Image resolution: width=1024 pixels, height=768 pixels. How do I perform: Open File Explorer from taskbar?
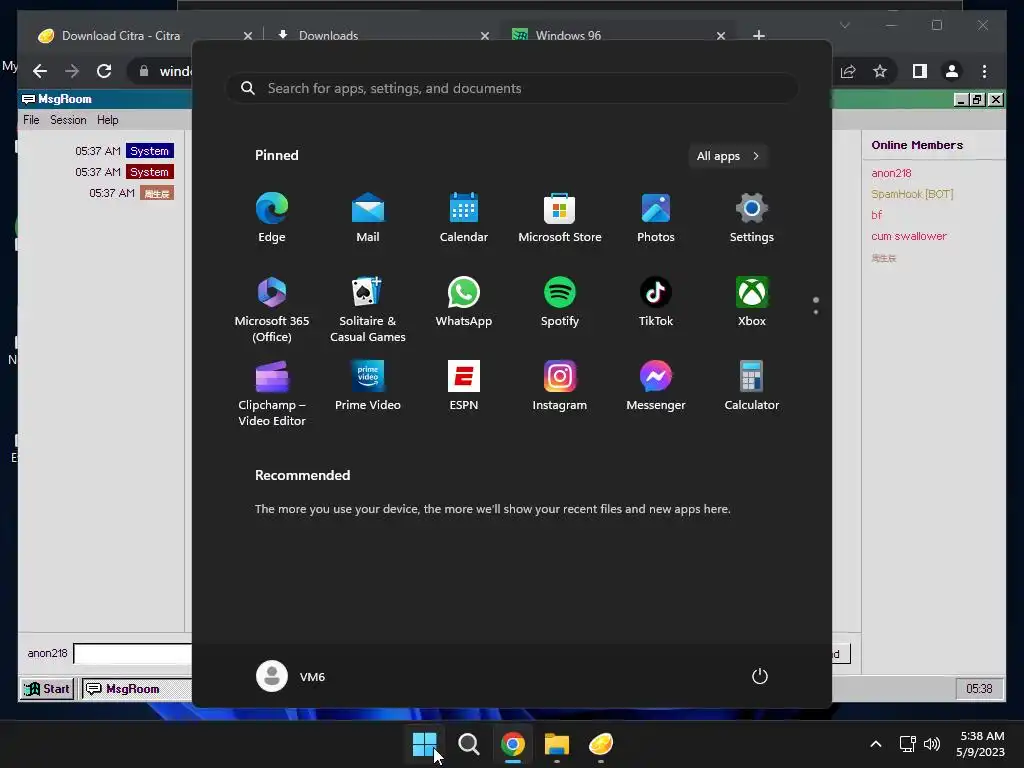556,743
